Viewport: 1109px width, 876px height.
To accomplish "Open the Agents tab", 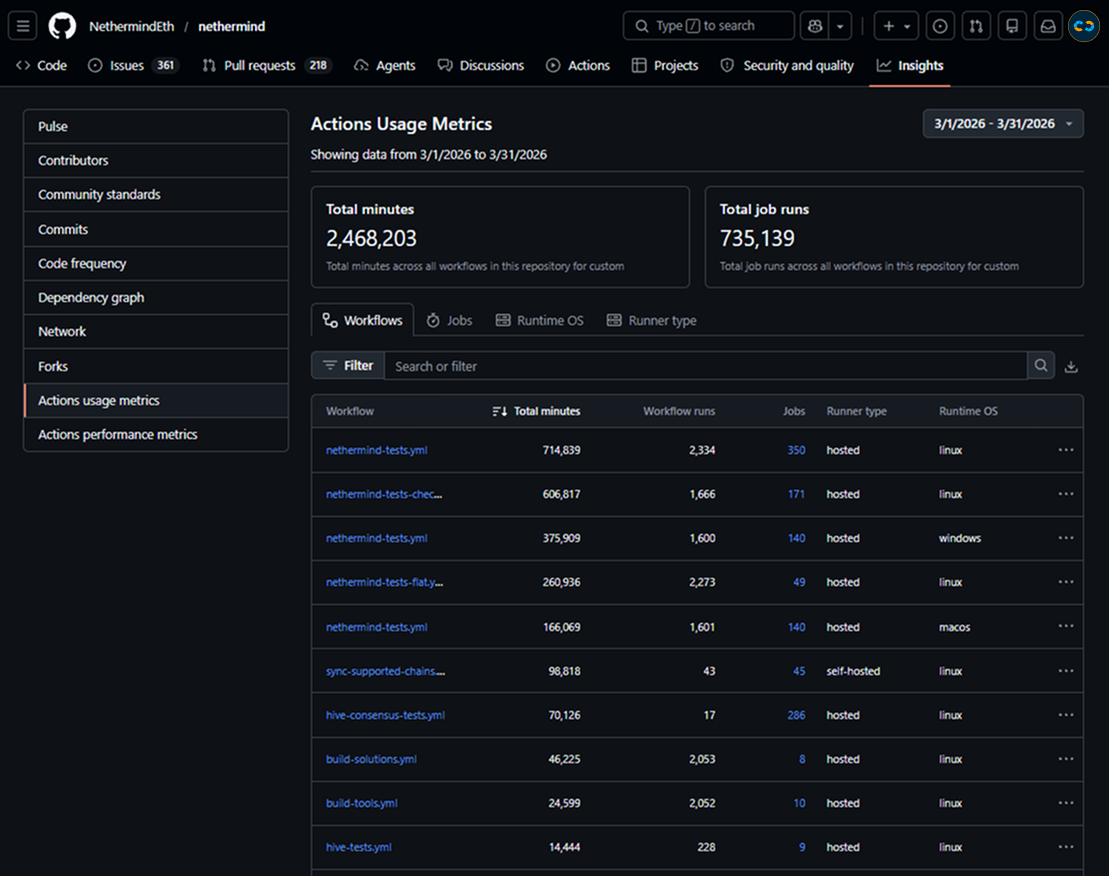I will click(x=385, y=66).
